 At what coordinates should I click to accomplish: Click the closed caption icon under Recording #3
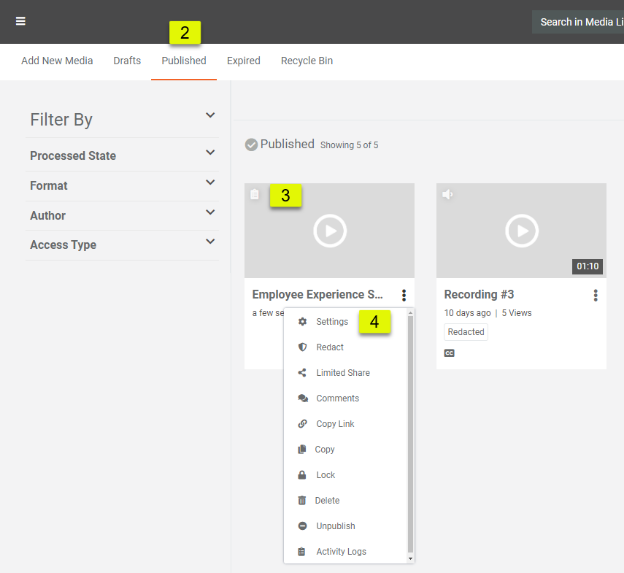point(449,353)
